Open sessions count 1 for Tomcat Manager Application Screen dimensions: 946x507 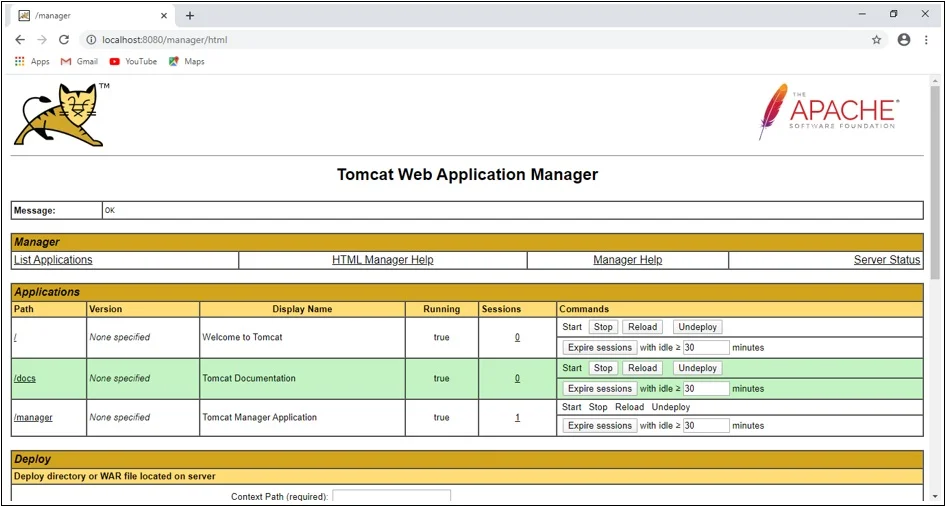coord(517,417)
